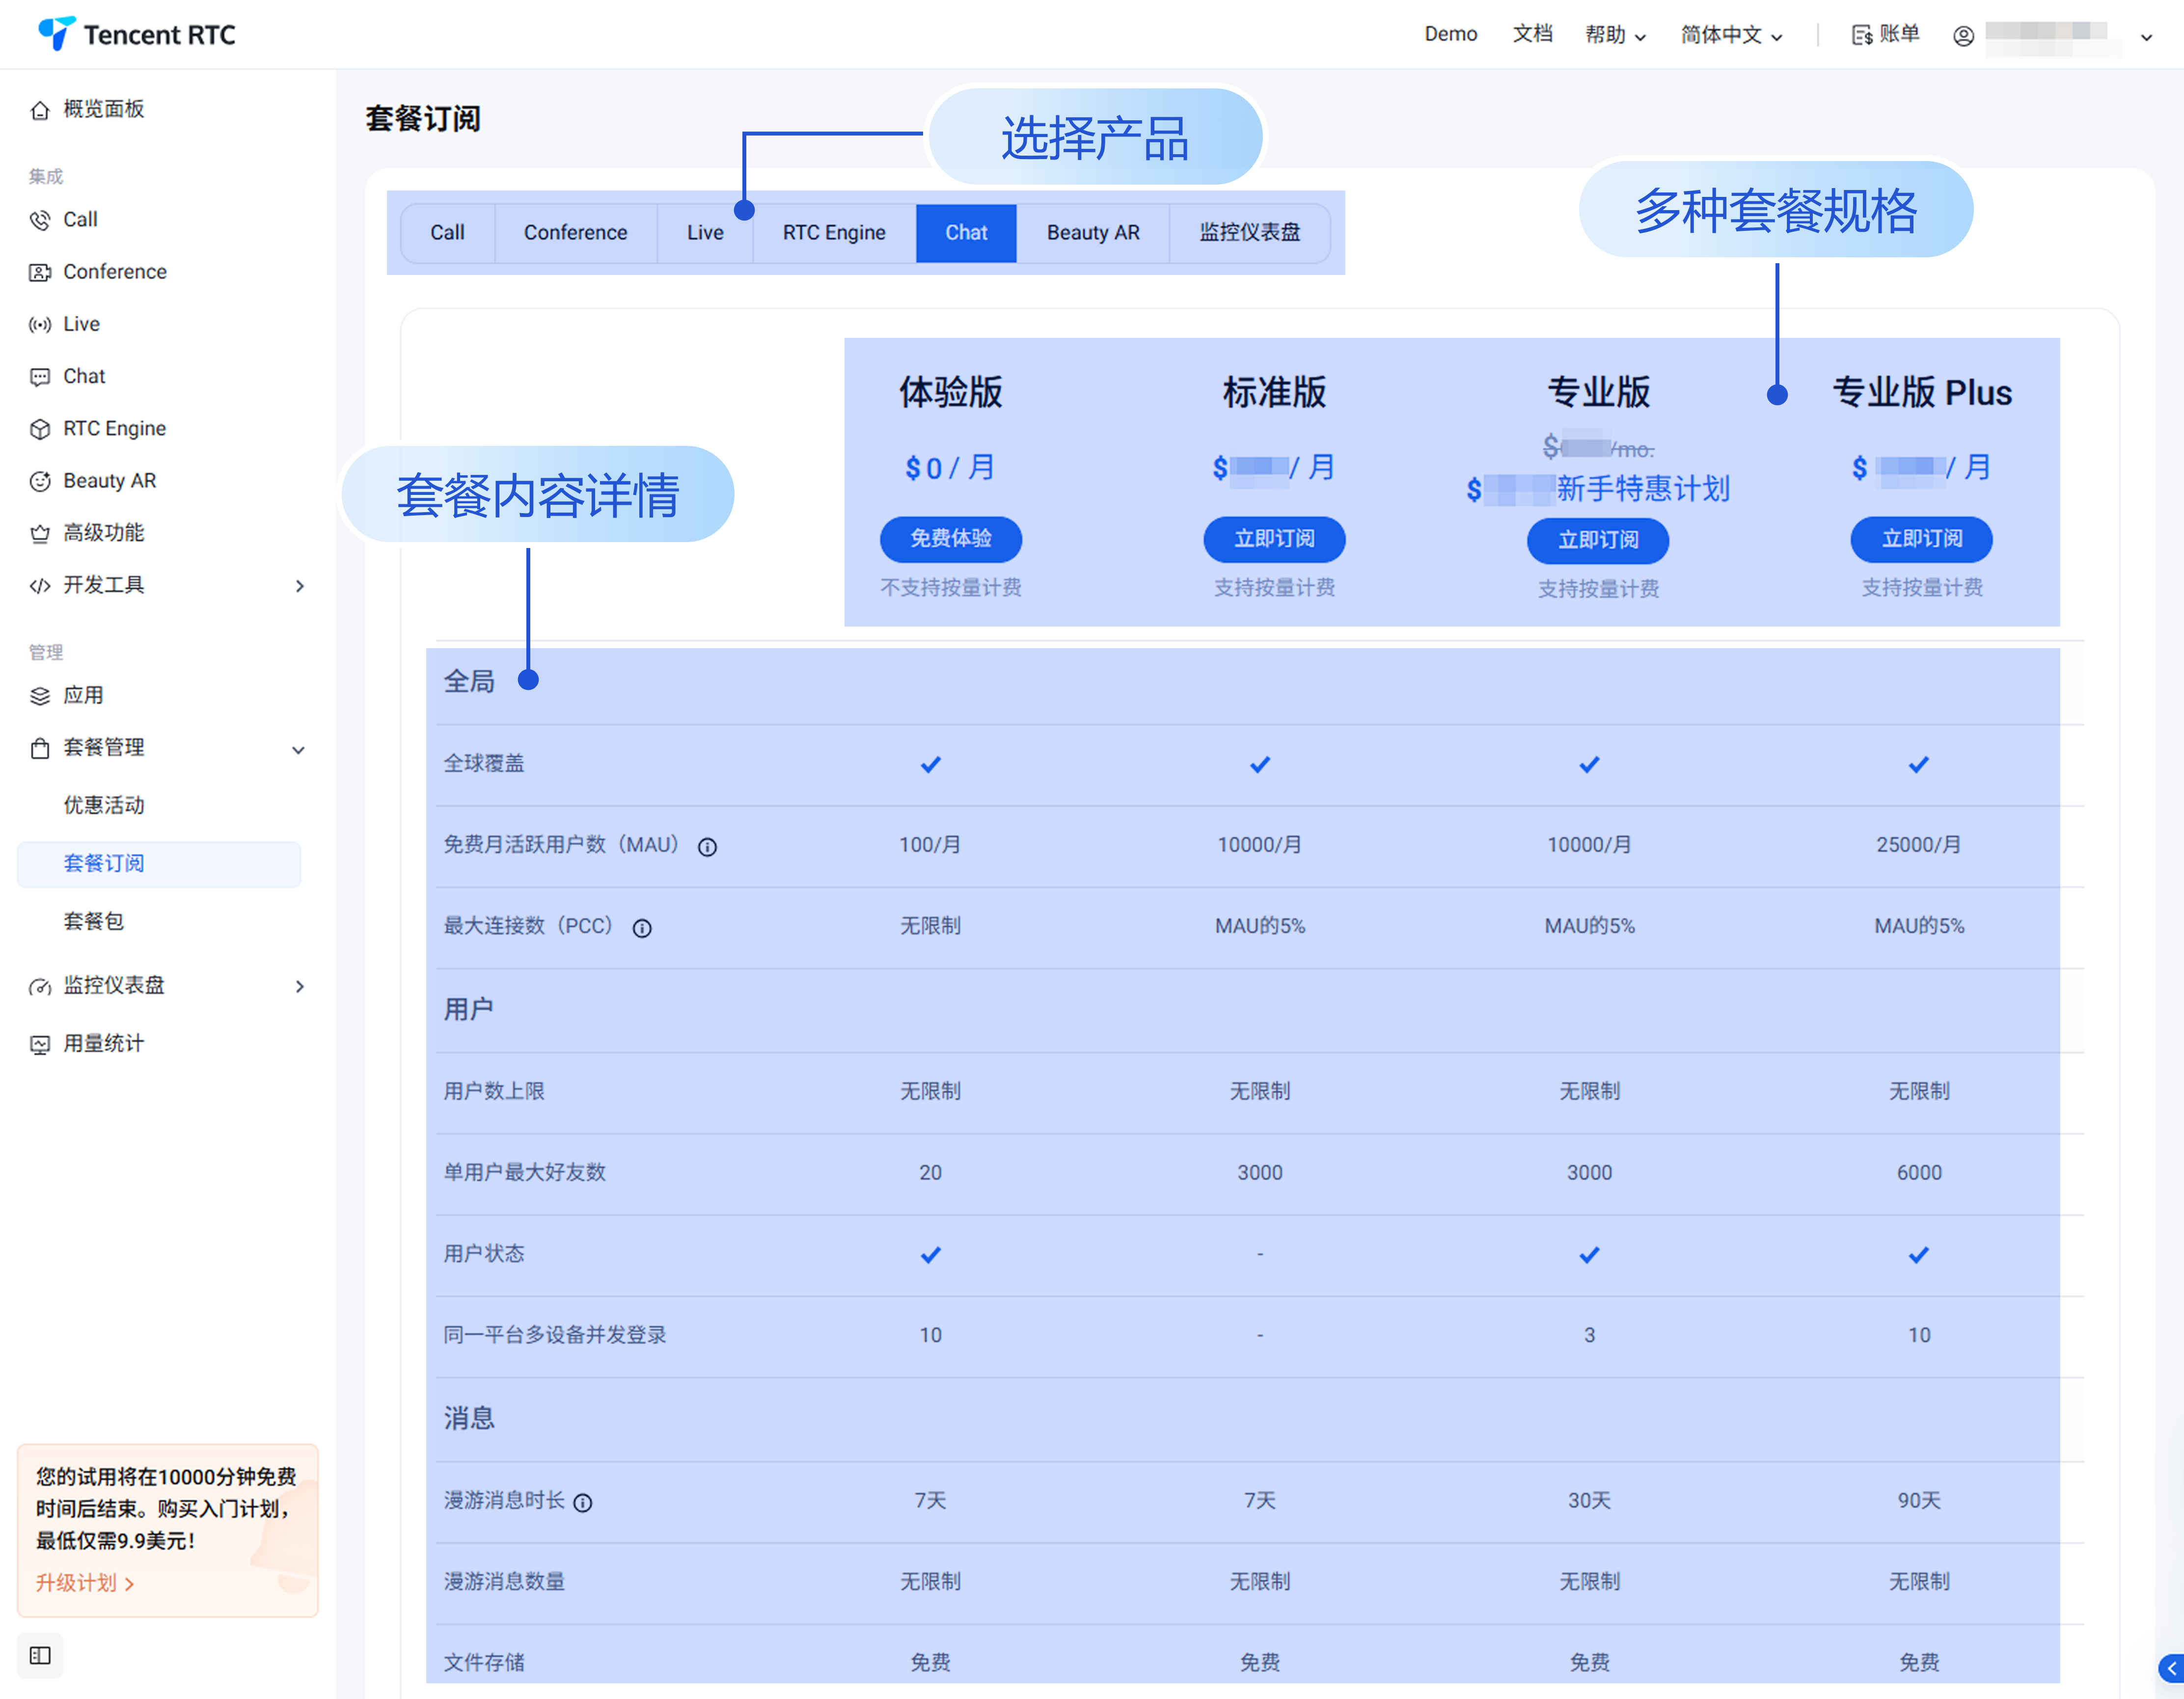The width and height of the screenshot is (2184, 1699).
Task: Click 升级计划 link in trial notice
Action: [85, 1582]
